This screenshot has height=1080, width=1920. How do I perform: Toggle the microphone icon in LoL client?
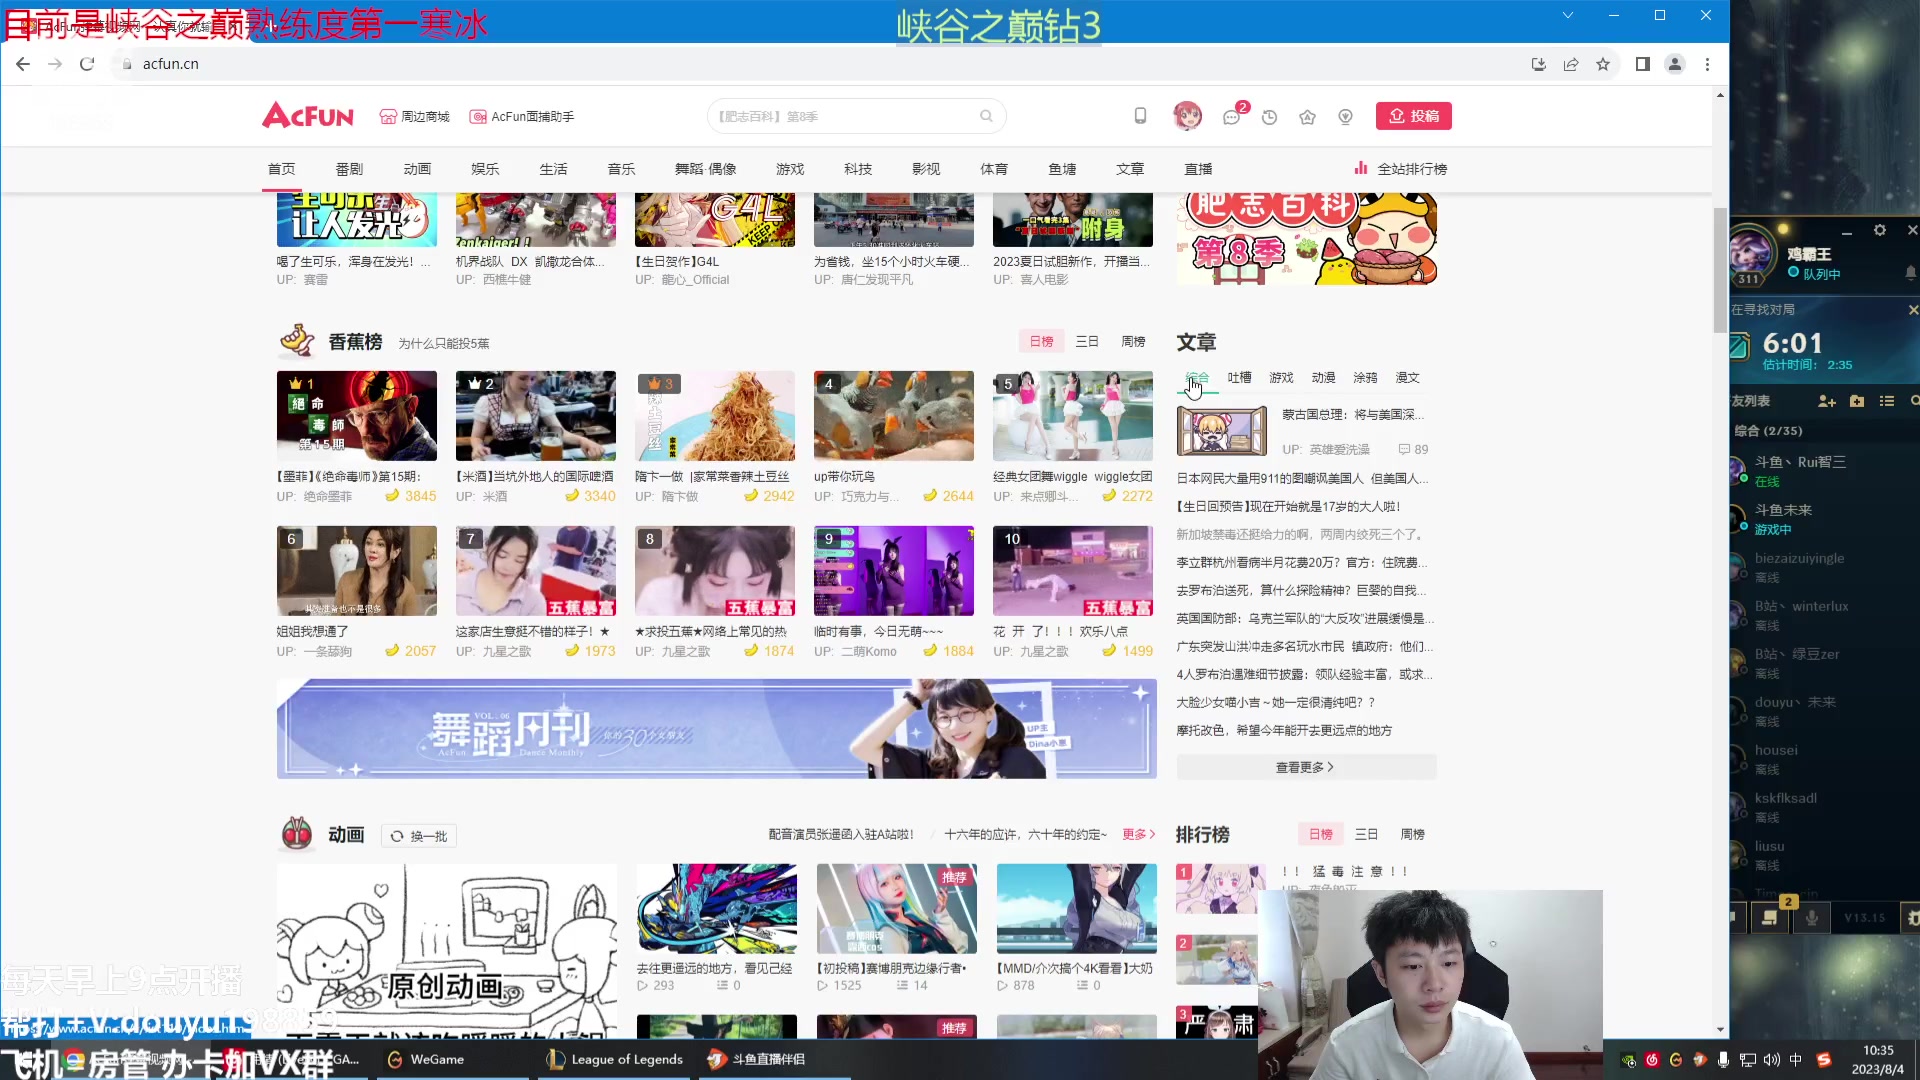point(1812,917)
